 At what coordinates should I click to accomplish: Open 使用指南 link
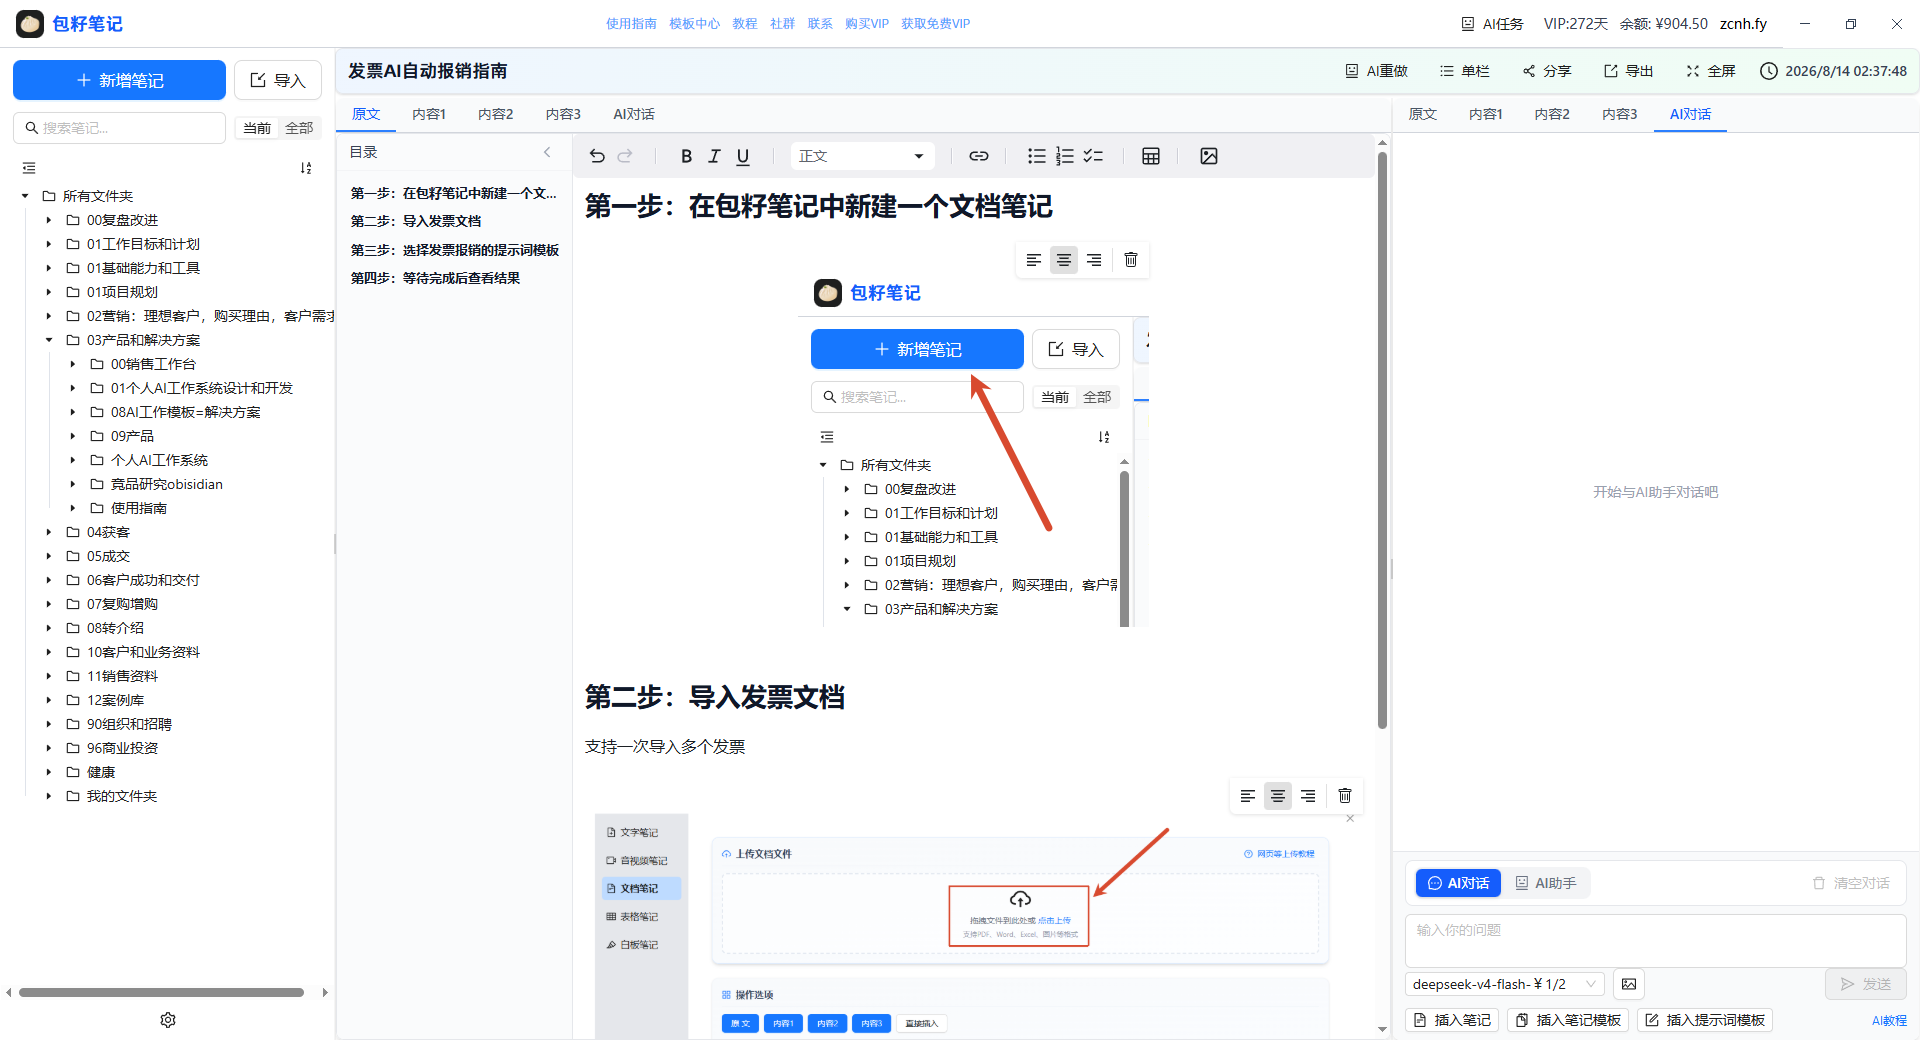click(x=631, y=24)
